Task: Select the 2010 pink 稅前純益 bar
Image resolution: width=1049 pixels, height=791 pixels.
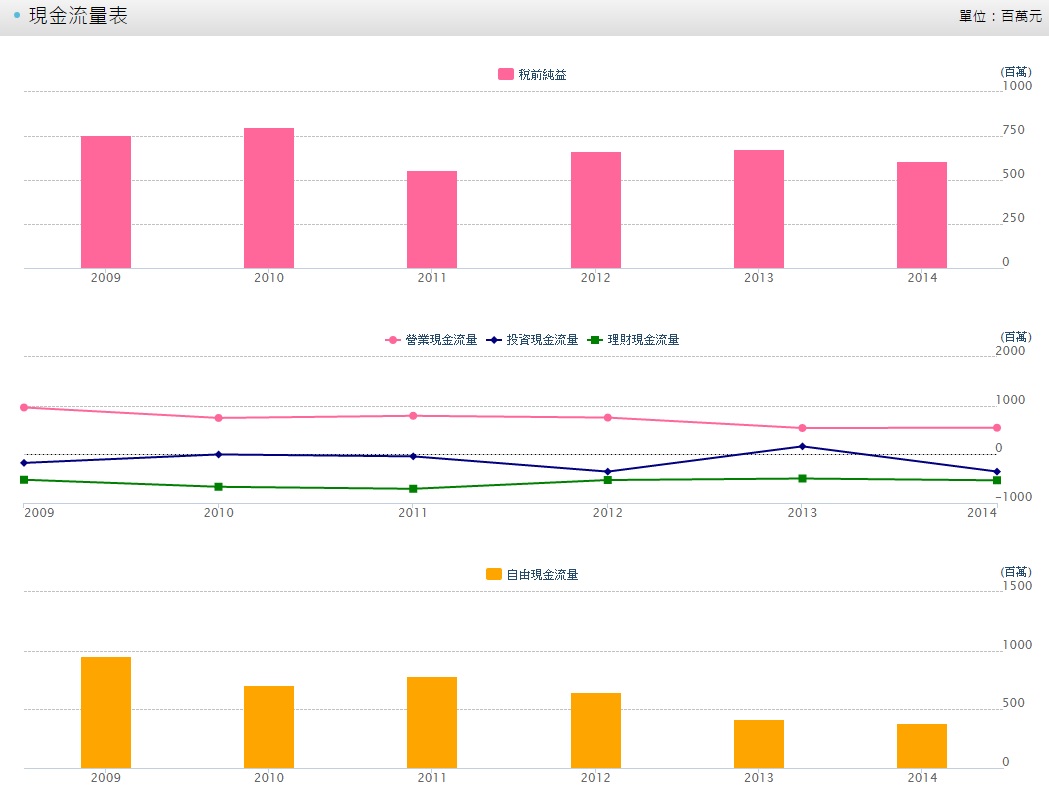Action: (x=269, y=198)
